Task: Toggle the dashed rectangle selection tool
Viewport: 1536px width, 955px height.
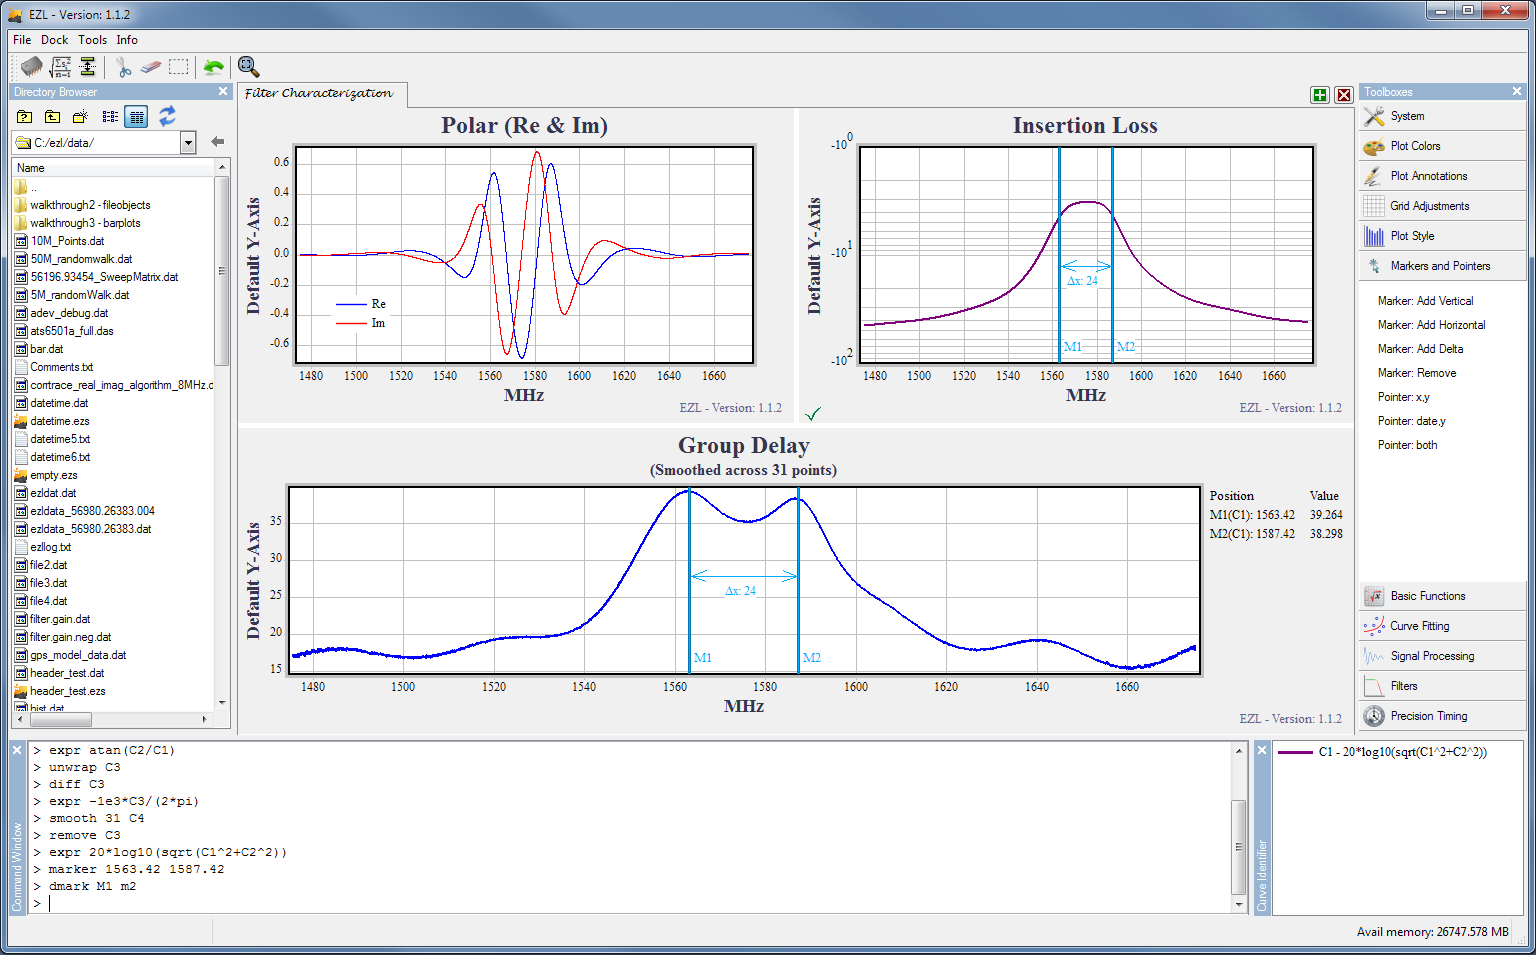Action: (179, 67)
